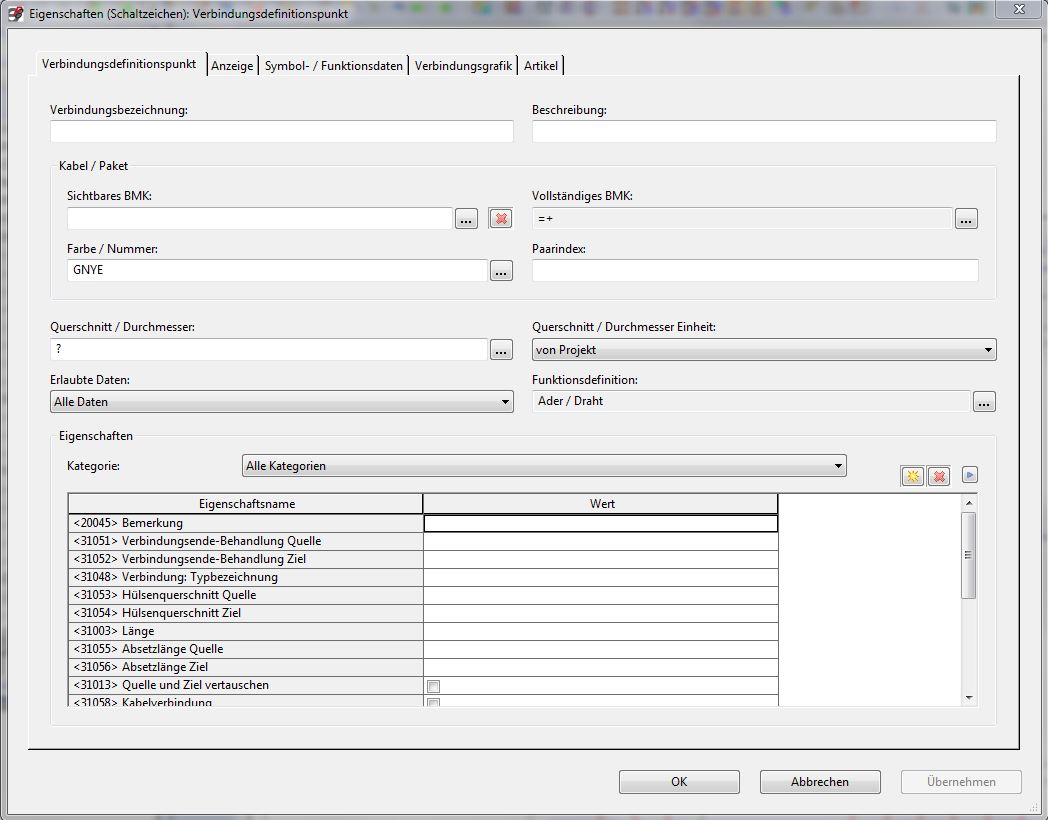Click the value cell for Bemerkung

click(x=601, y=523)
